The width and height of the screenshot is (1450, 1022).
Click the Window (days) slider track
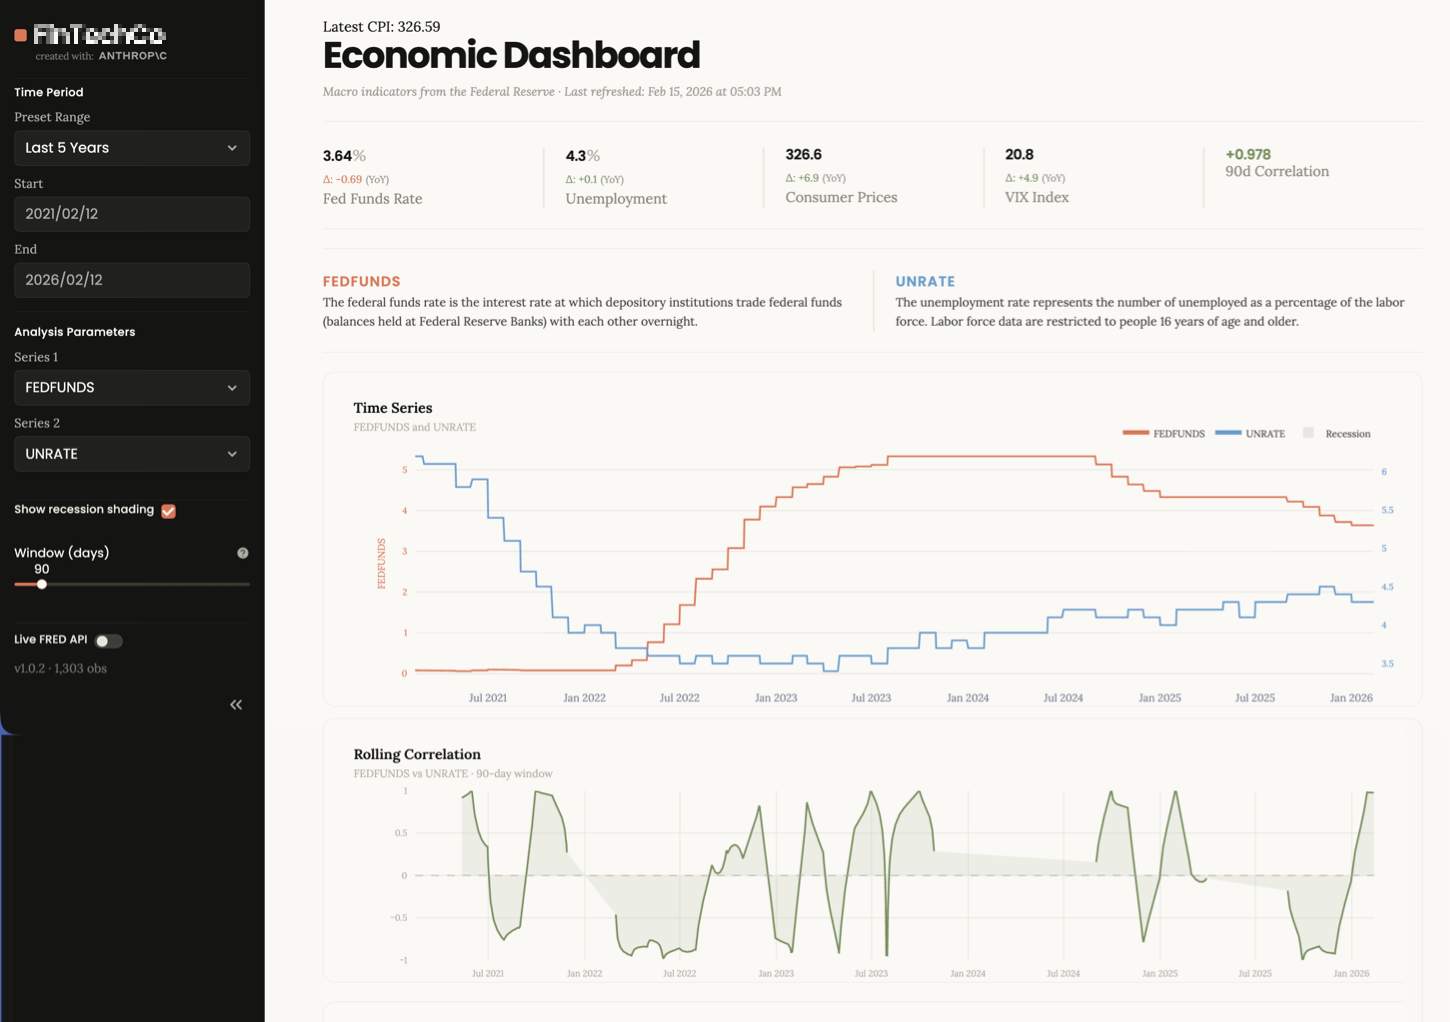pyautogui.click(x=130, y=584)
